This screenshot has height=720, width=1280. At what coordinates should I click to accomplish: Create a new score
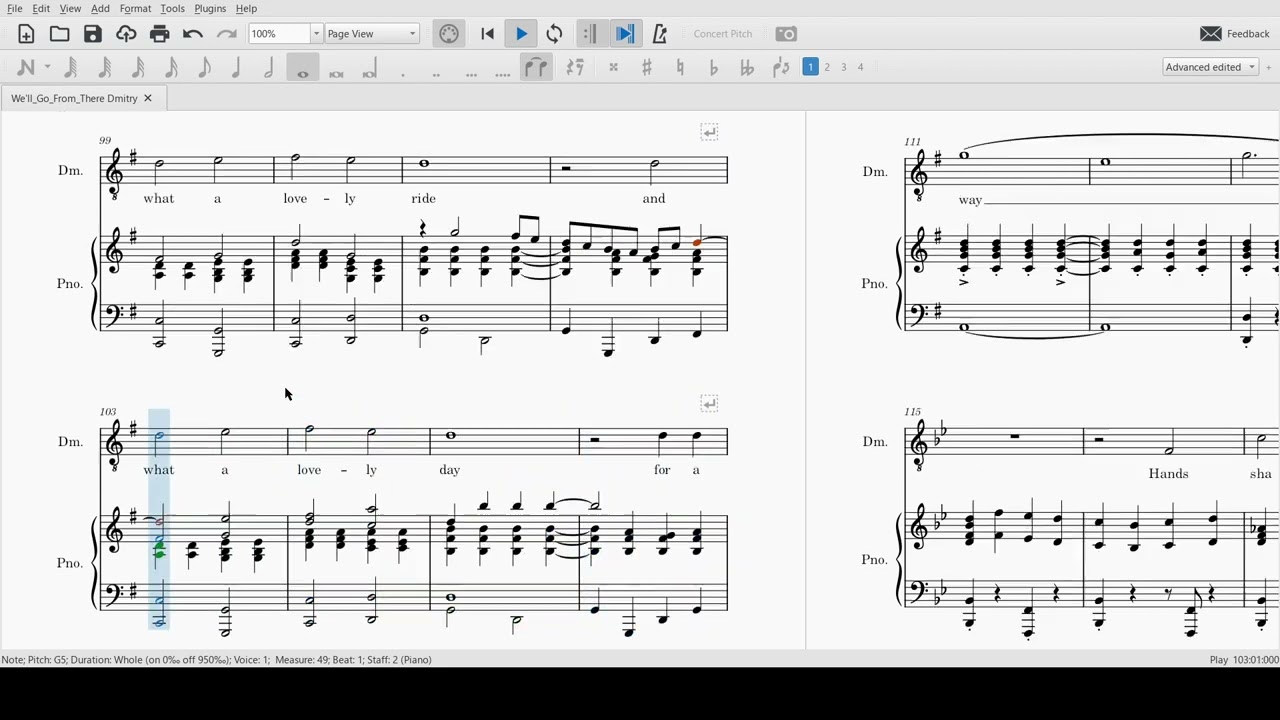pos(26,34)
